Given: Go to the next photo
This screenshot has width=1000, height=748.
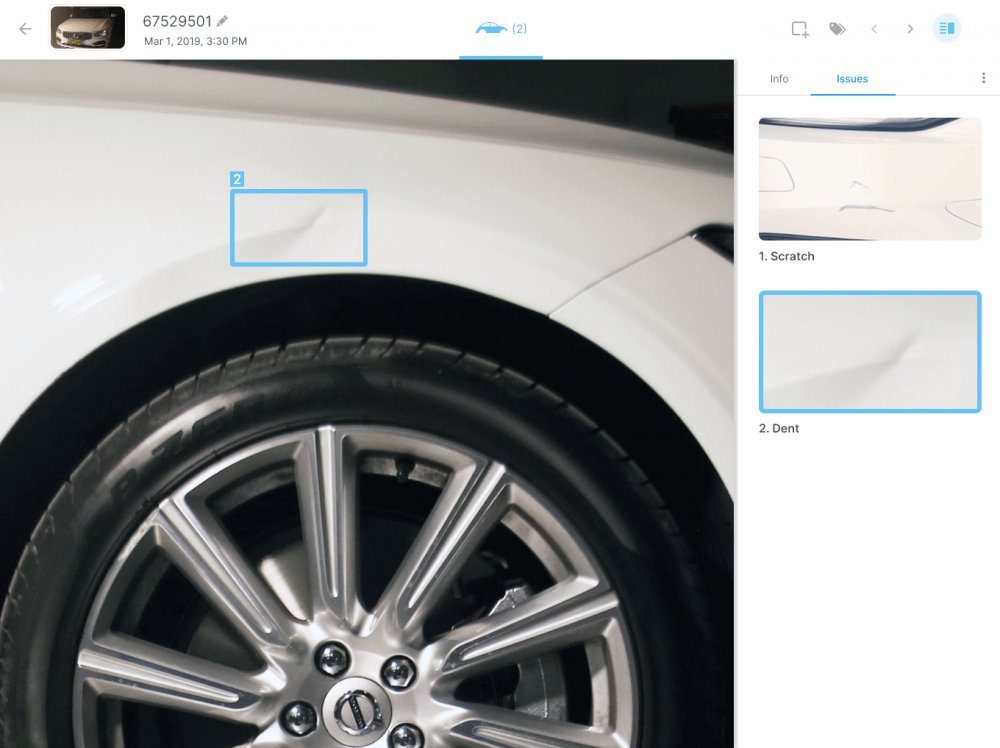Looking at the screenshot, I should [910, 29].
